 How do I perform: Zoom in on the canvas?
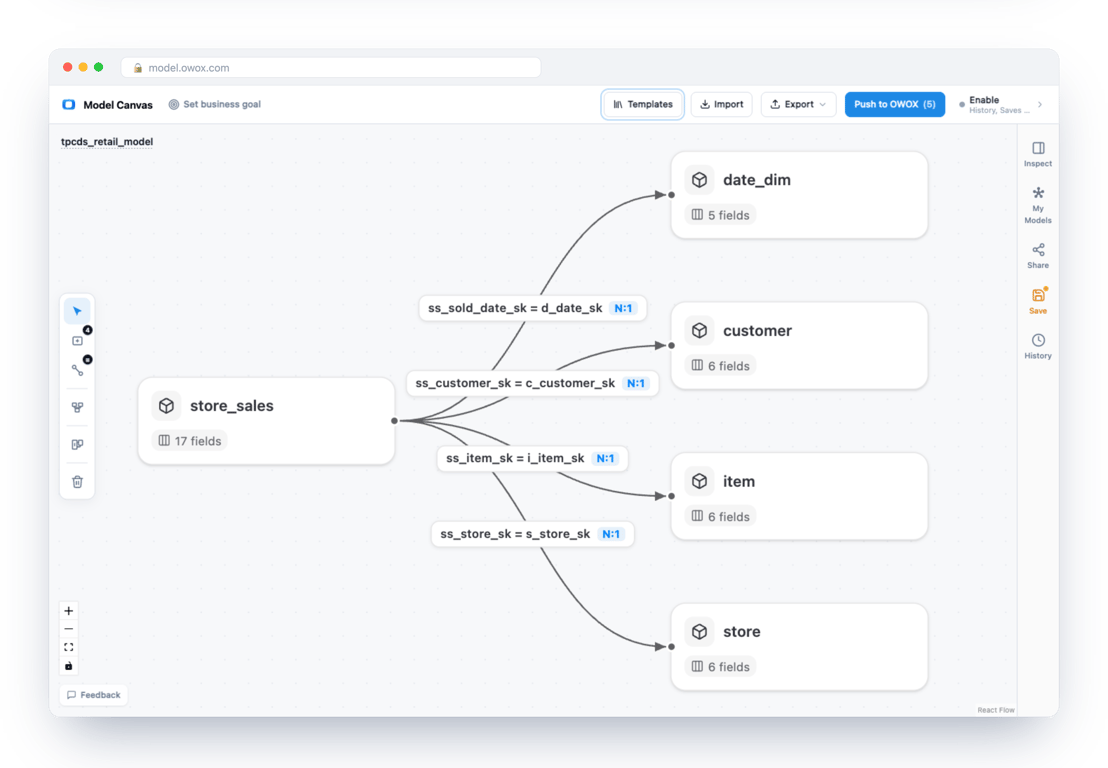pyautogui.click(x=69, y=610)
